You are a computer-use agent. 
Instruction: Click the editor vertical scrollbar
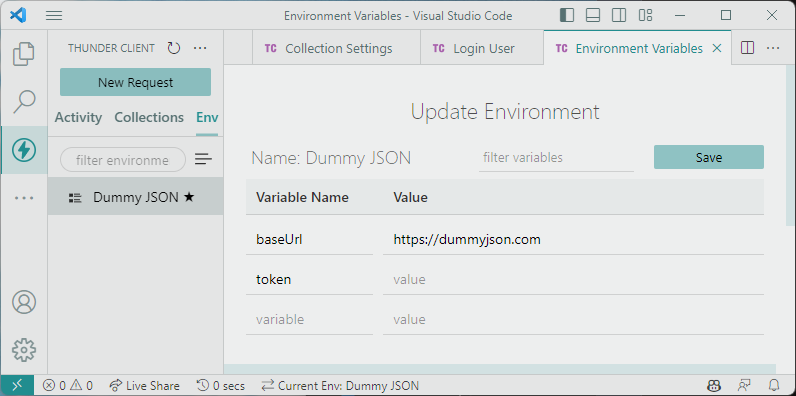790,146
